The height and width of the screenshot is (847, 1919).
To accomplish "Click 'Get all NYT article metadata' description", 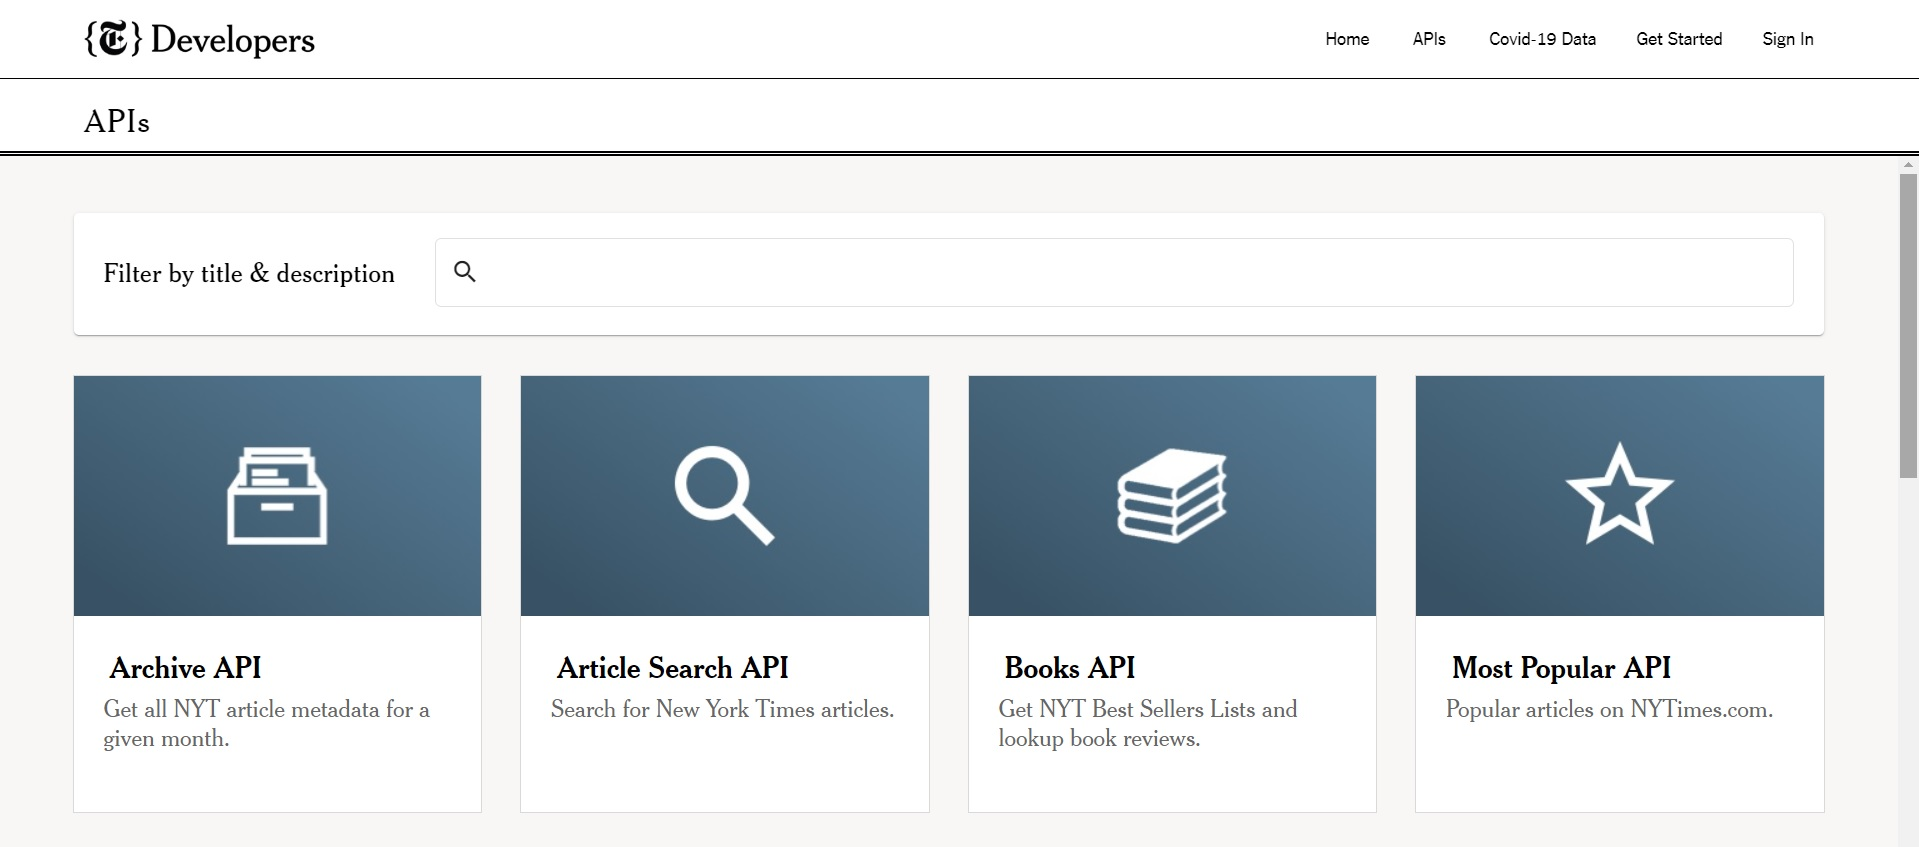I will tap(267, 724).
